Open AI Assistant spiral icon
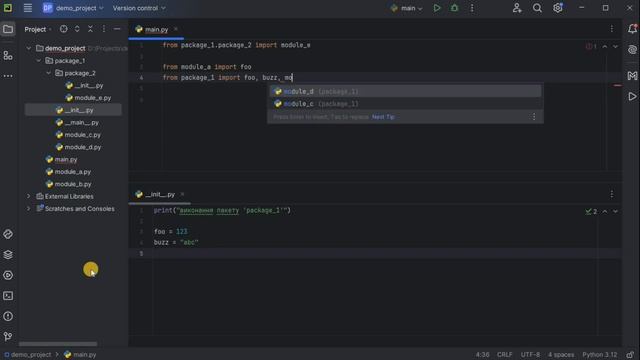Viewport: 640px width, 360px height. coord(632,50)
